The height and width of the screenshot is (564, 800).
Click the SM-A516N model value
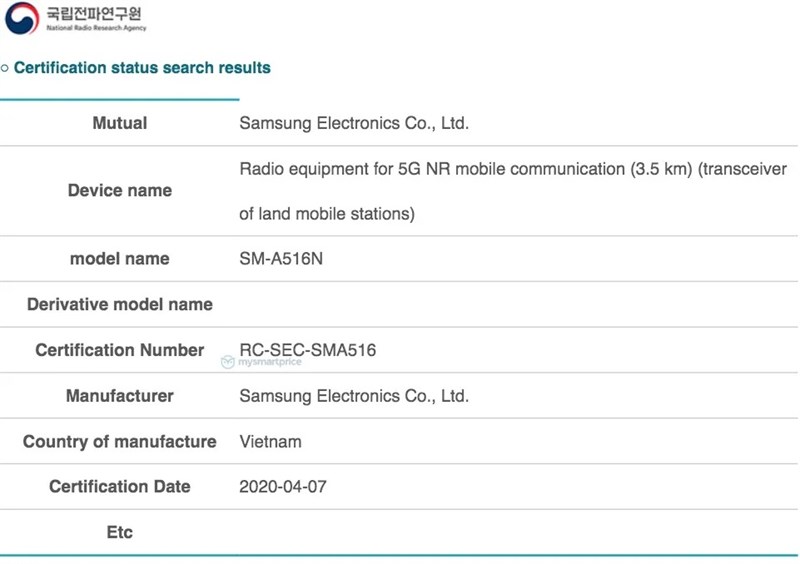click(281, 259)
